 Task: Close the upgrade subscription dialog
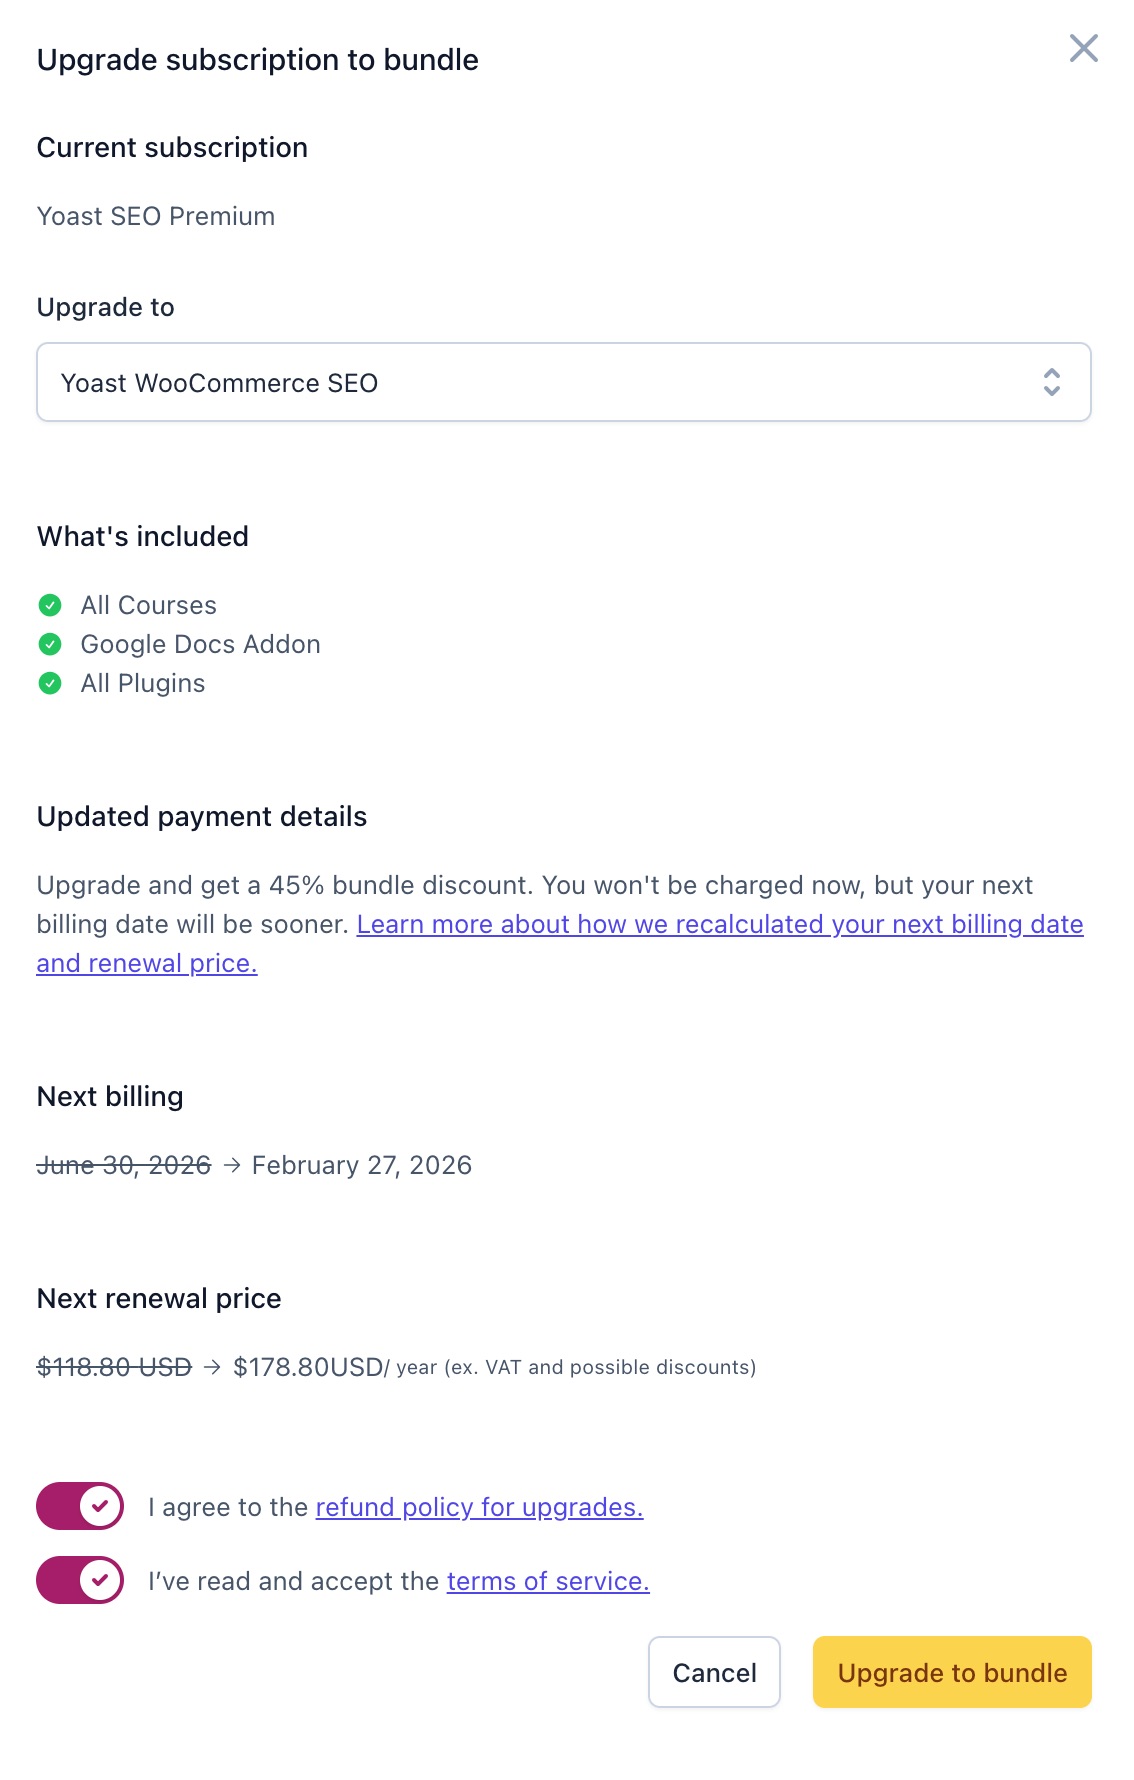click(x=1084, y=48)
